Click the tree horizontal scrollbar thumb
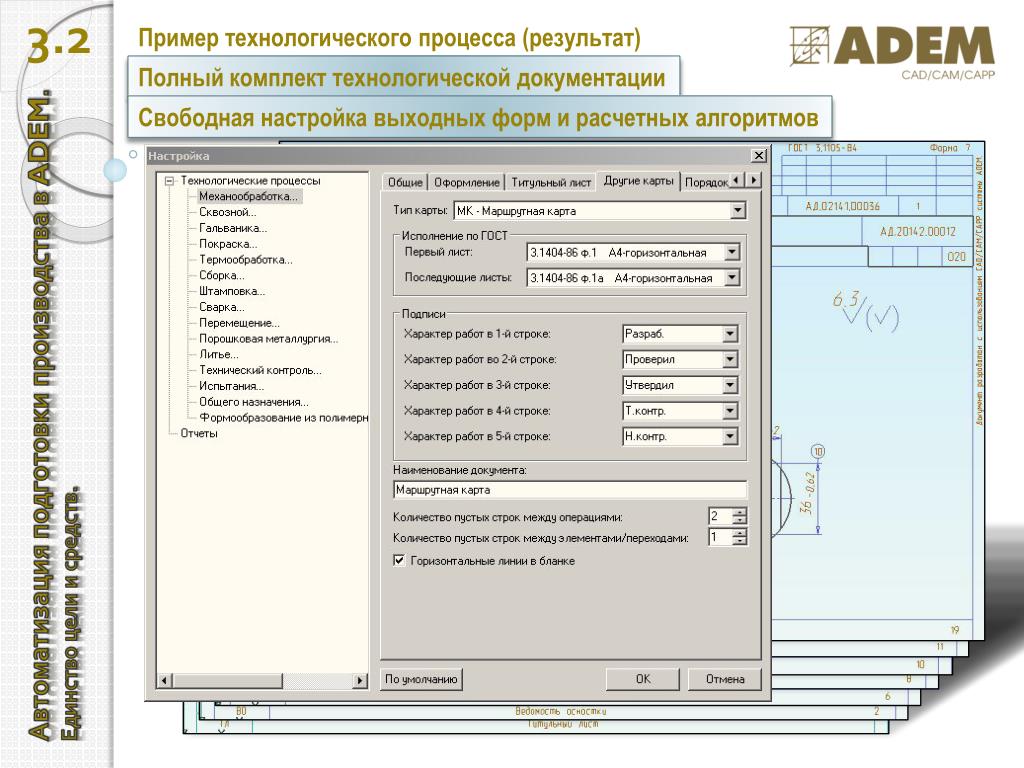 [x=227, y=680]
